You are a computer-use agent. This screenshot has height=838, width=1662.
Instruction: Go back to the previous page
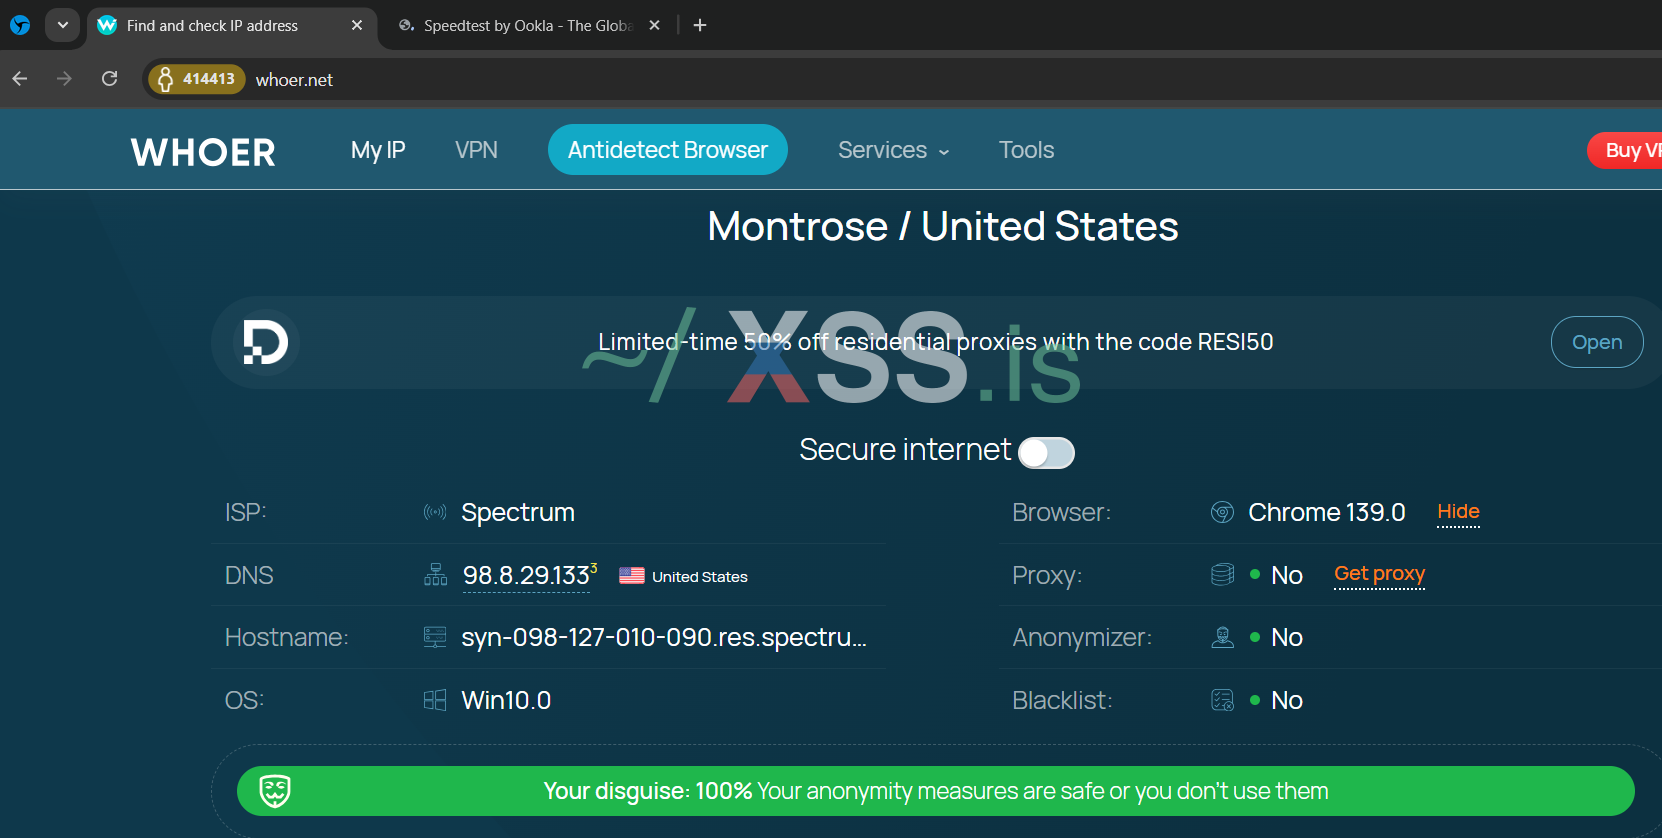[20, 79]
